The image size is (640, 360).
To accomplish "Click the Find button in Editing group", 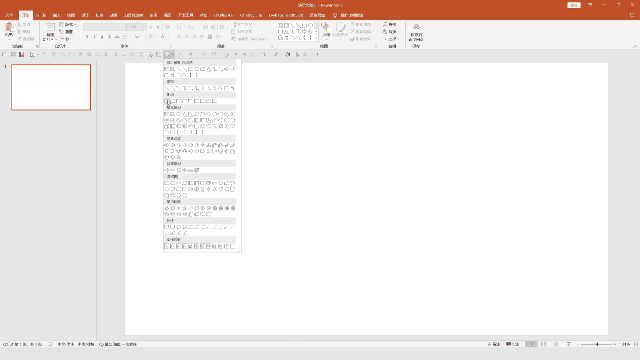I will pos(389,24).
